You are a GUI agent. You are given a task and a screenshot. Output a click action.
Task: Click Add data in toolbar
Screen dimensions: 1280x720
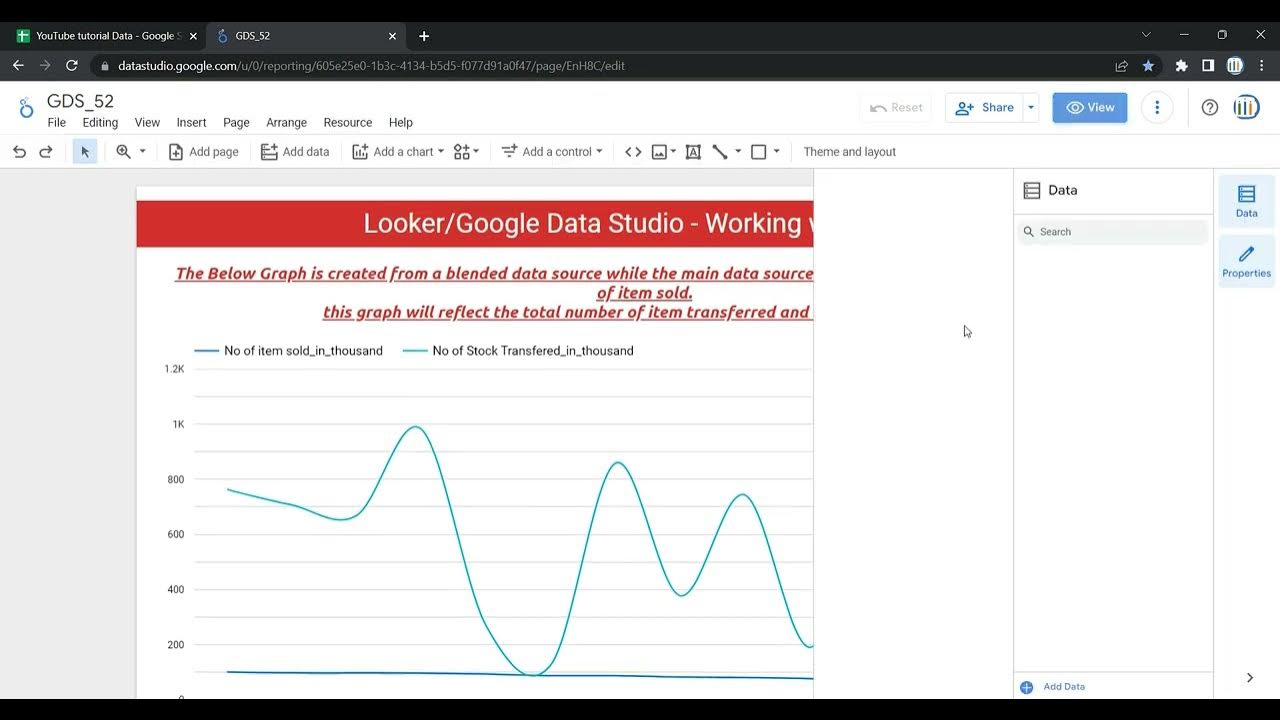click(295, 152)
